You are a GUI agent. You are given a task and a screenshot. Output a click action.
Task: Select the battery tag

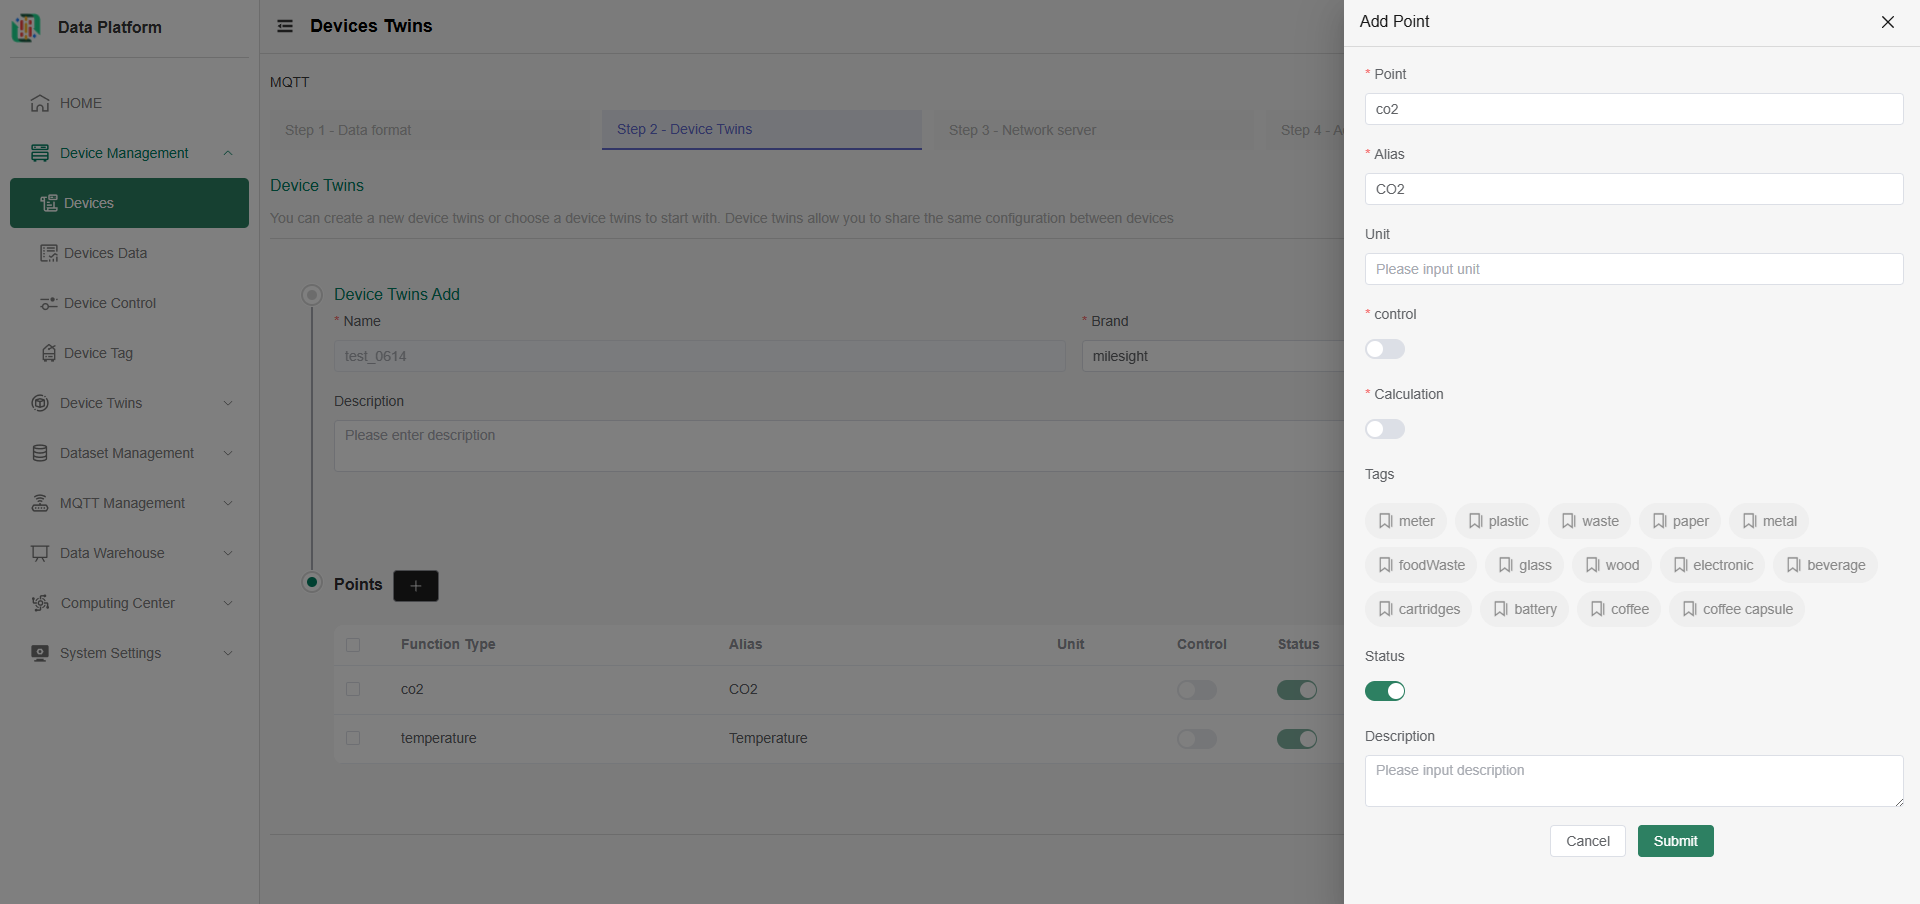click(x=1524, y=609)
